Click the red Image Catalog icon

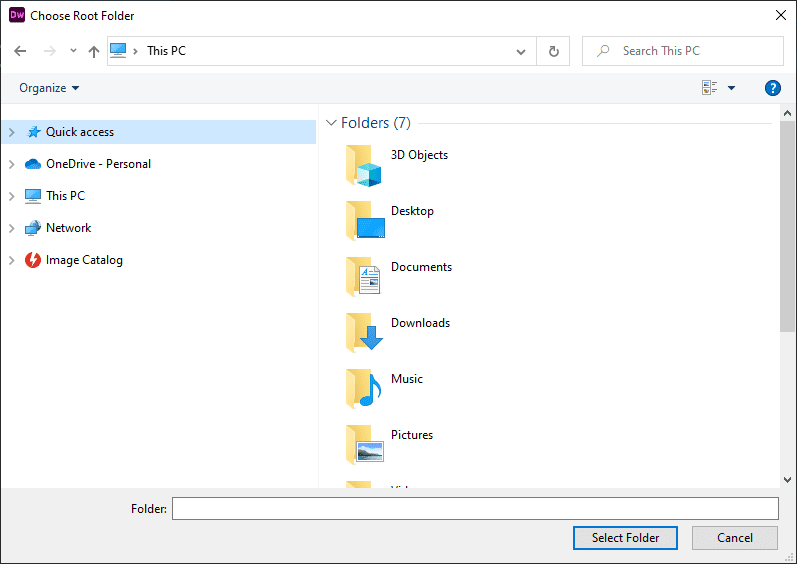33,260
